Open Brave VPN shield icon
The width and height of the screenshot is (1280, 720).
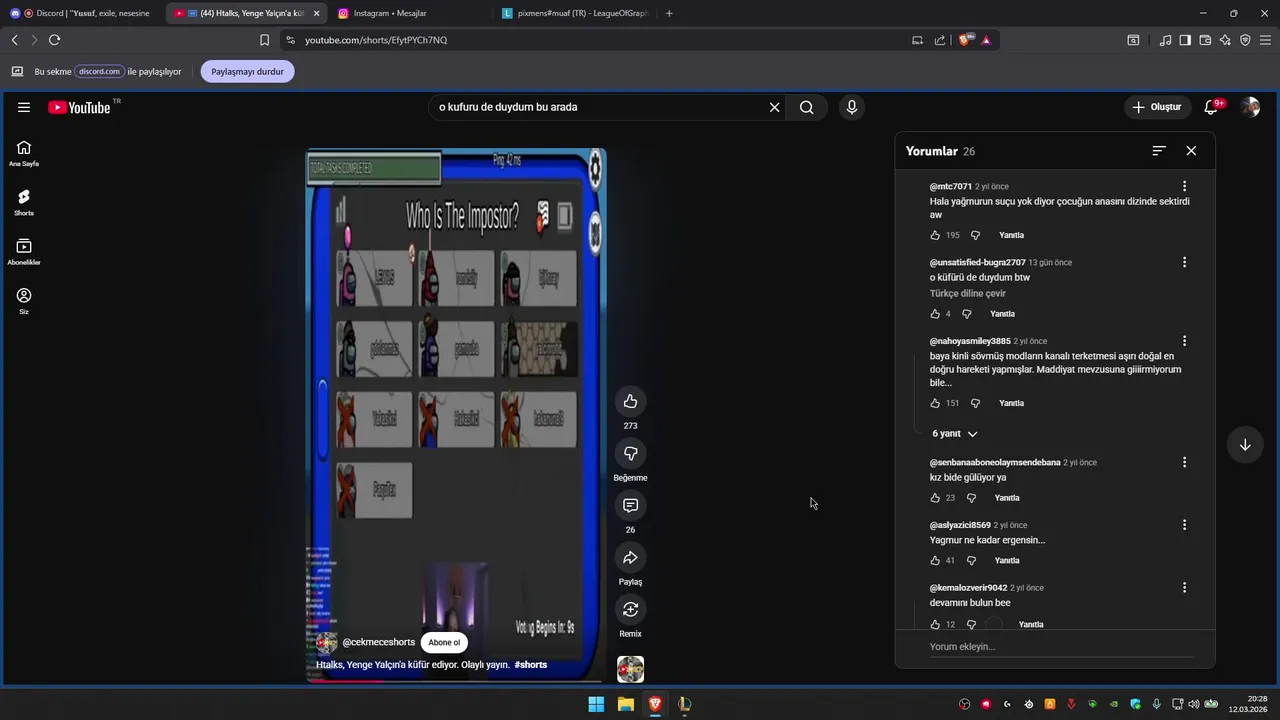(1245, 40)
